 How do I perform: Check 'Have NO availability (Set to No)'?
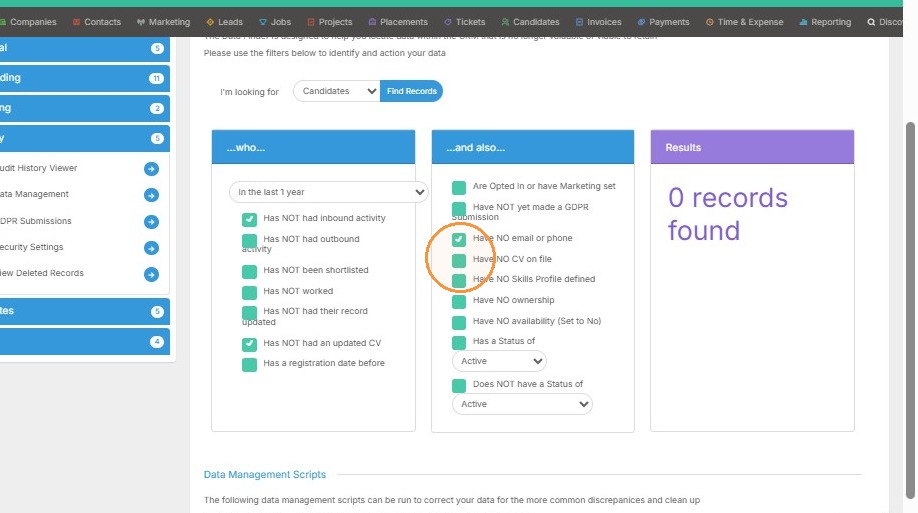tap(459, 323)
